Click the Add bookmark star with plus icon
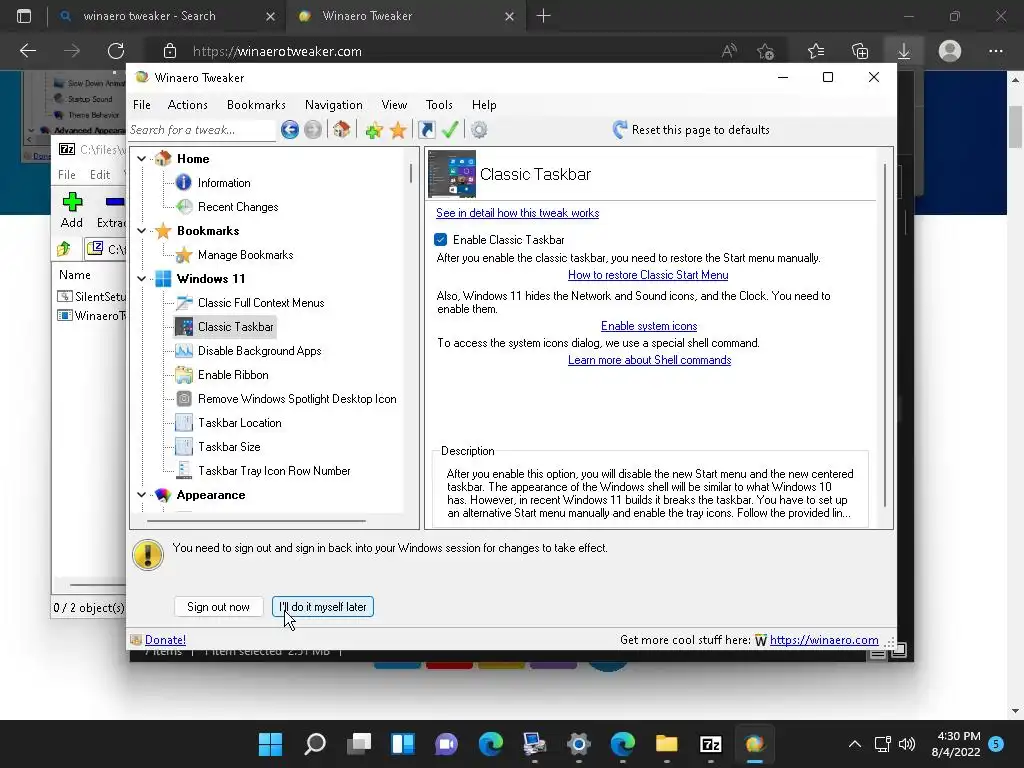 click(374, 130)
